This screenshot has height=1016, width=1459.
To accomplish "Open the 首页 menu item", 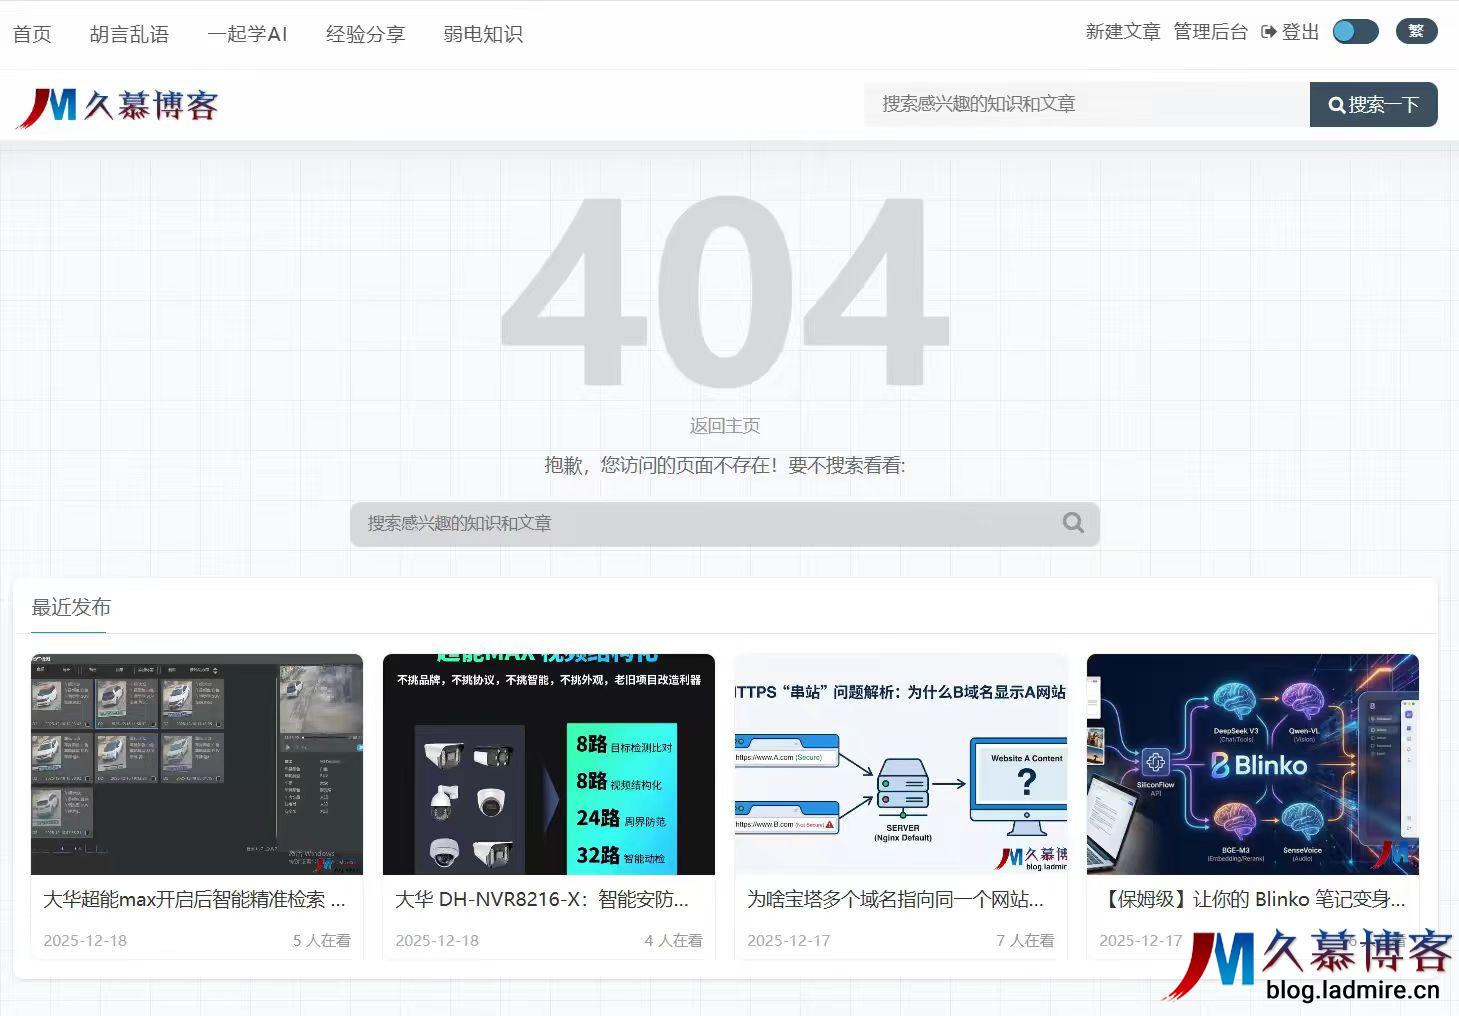I will 31,34.
